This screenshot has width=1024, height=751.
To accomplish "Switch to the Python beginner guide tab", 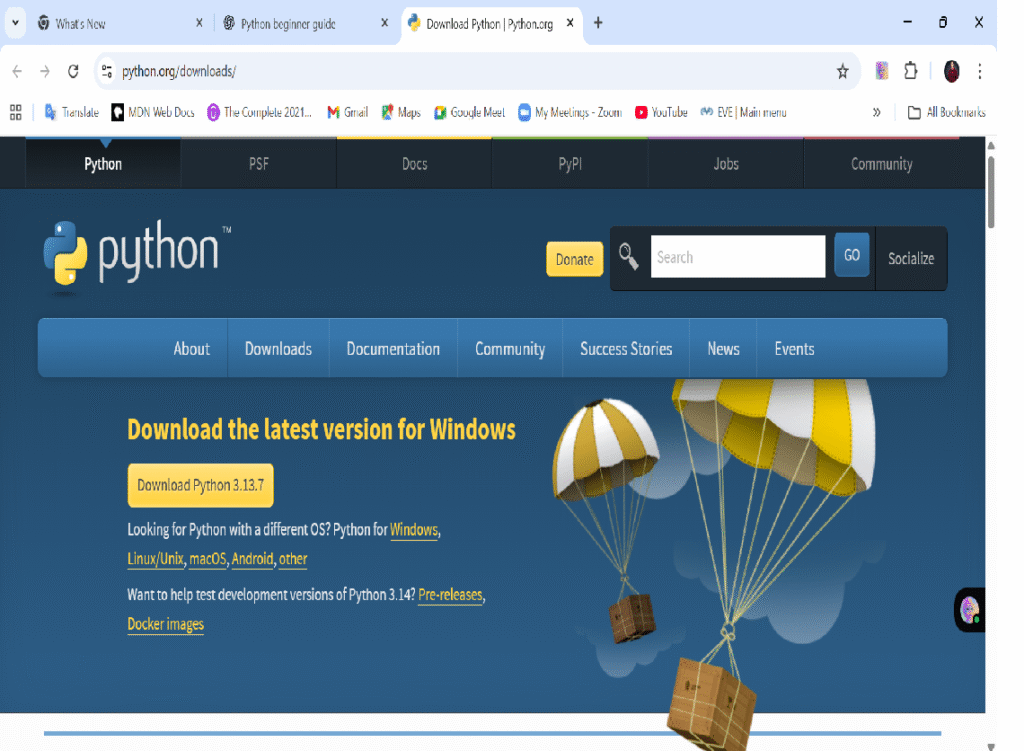I will 288,23.
